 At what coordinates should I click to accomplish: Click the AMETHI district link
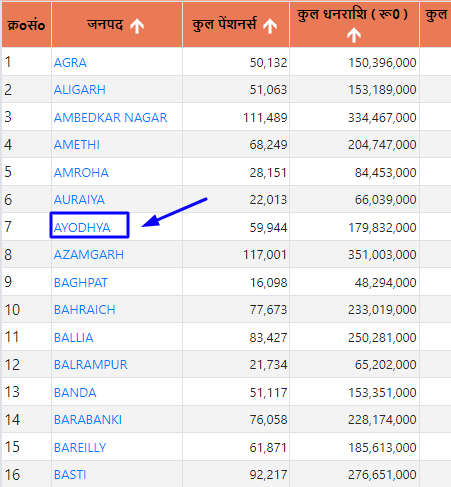coord(77,145)
